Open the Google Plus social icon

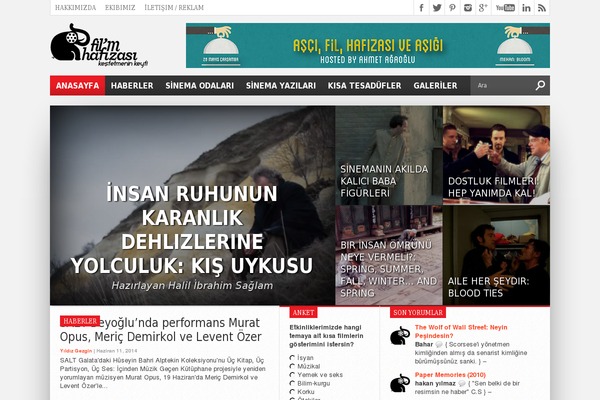483,8
